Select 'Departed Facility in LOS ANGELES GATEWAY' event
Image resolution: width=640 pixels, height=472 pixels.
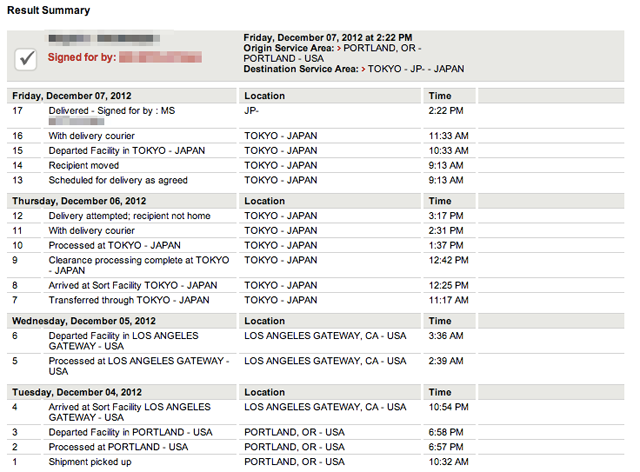(x=124, y=341)
